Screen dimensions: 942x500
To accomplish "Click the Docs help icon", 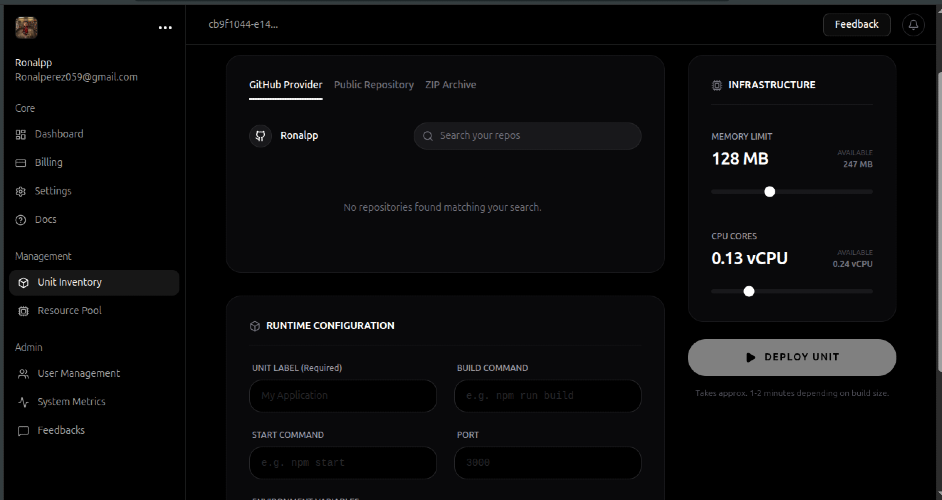I will [22, 220].
